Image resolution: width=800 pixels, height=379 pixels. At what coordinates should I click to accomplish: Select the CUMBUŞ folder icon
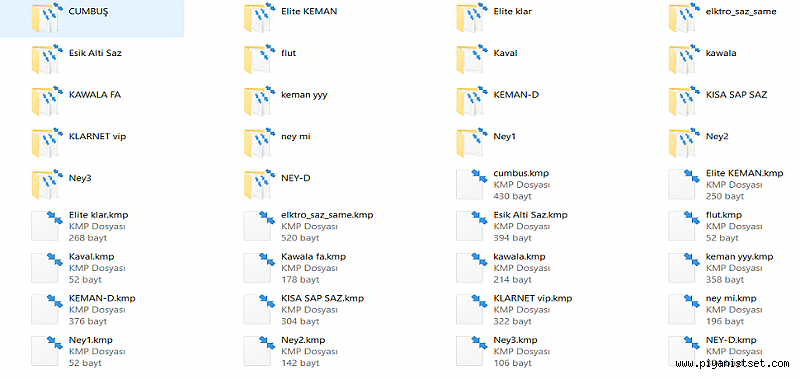pos(47,18)
